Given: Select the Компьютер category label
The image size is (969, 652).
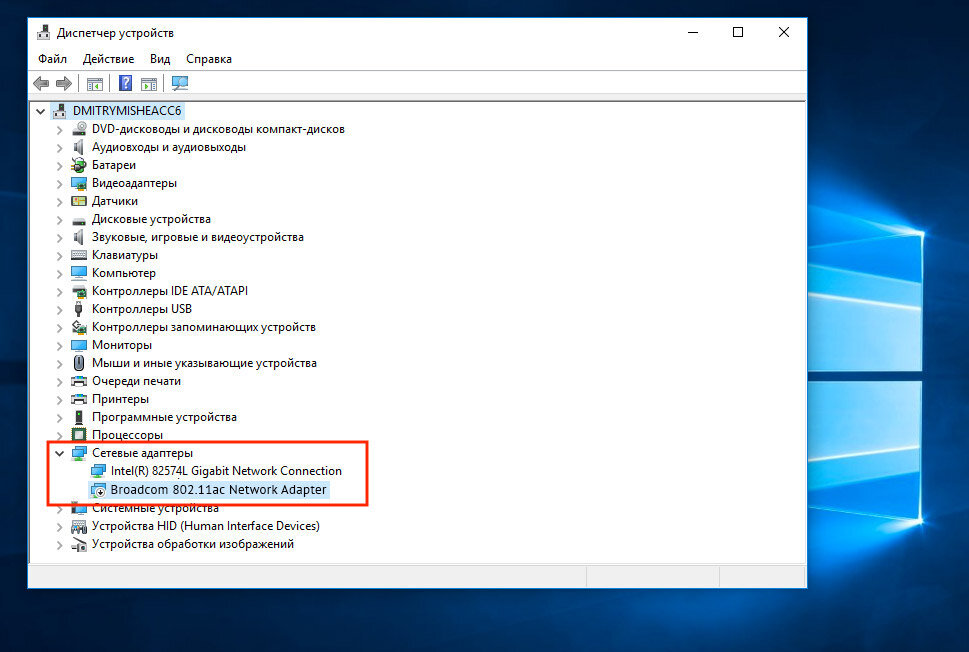Looking at the screenshot, I should click(x=124, y=273).
